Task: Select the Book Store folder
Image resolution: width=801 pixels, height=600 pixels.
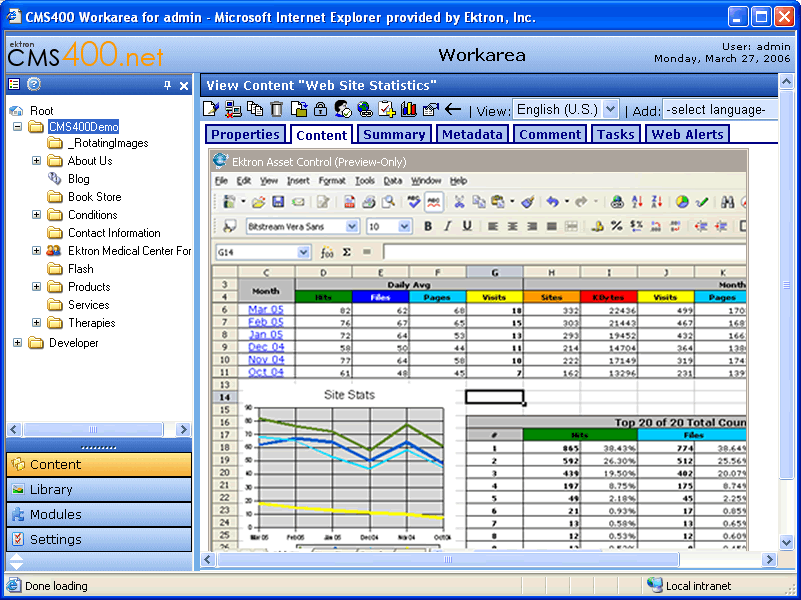Action: 95,197
